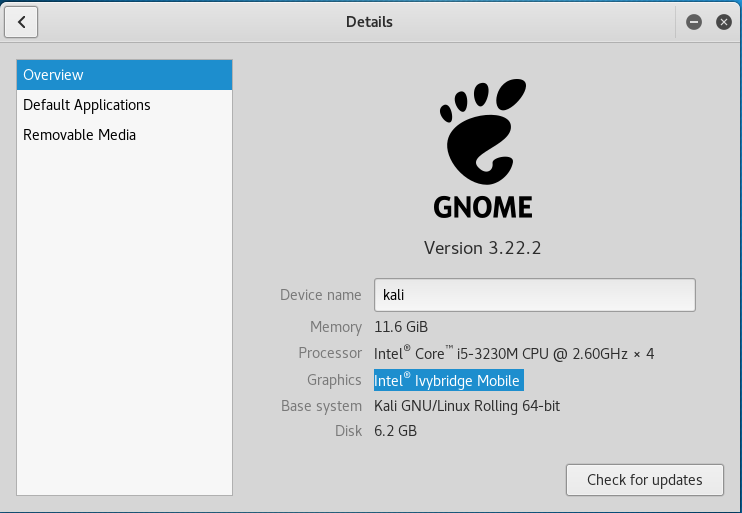The image size is (742, 513).
Task: Click the Graphics label
Action: [x=334, y=380]
